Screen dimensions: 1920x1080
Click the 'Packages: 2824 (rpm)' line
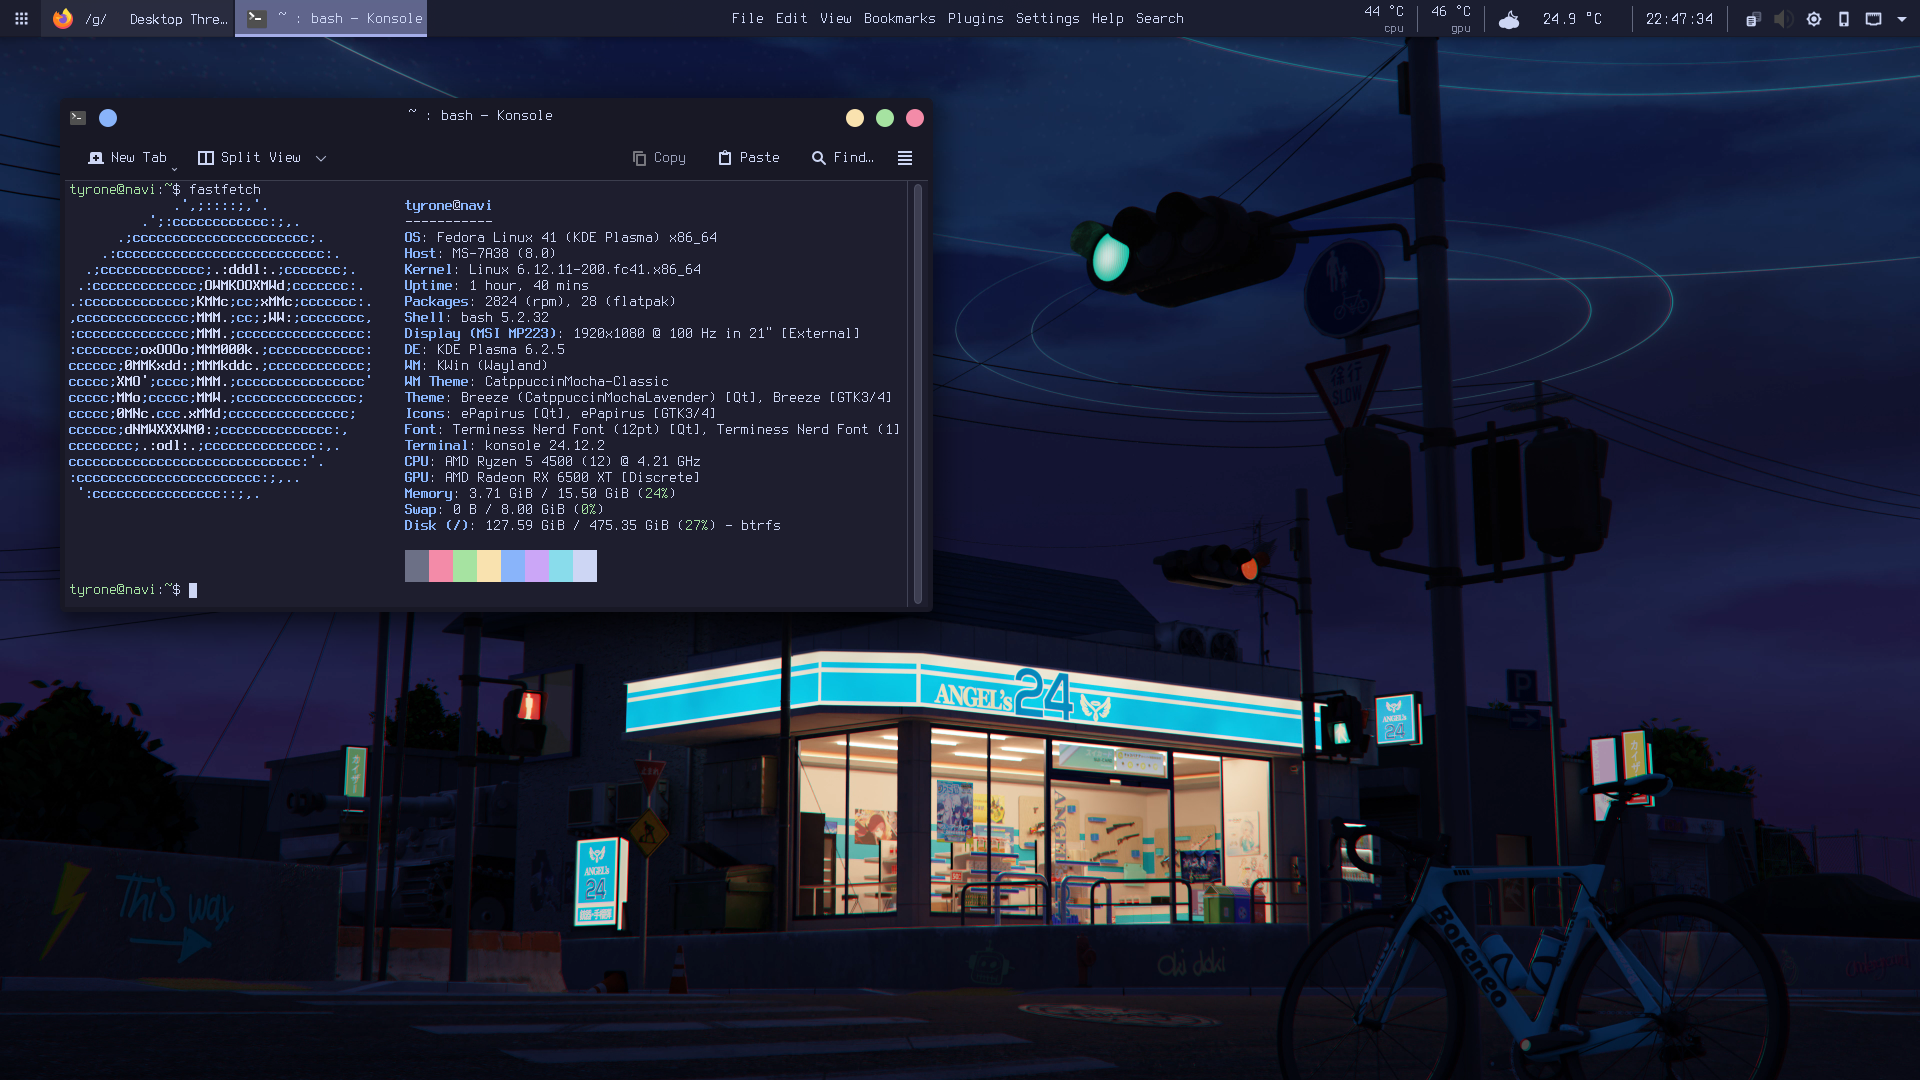(x=541, y=302)
